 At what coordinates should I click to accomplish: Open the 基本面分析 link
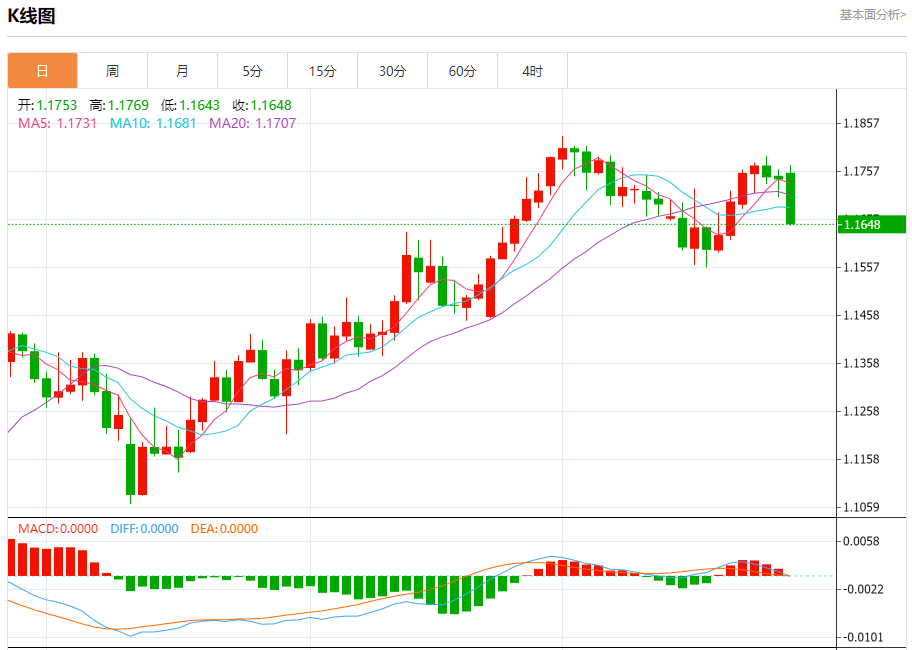pyautogui.click(x=872, y=15)
